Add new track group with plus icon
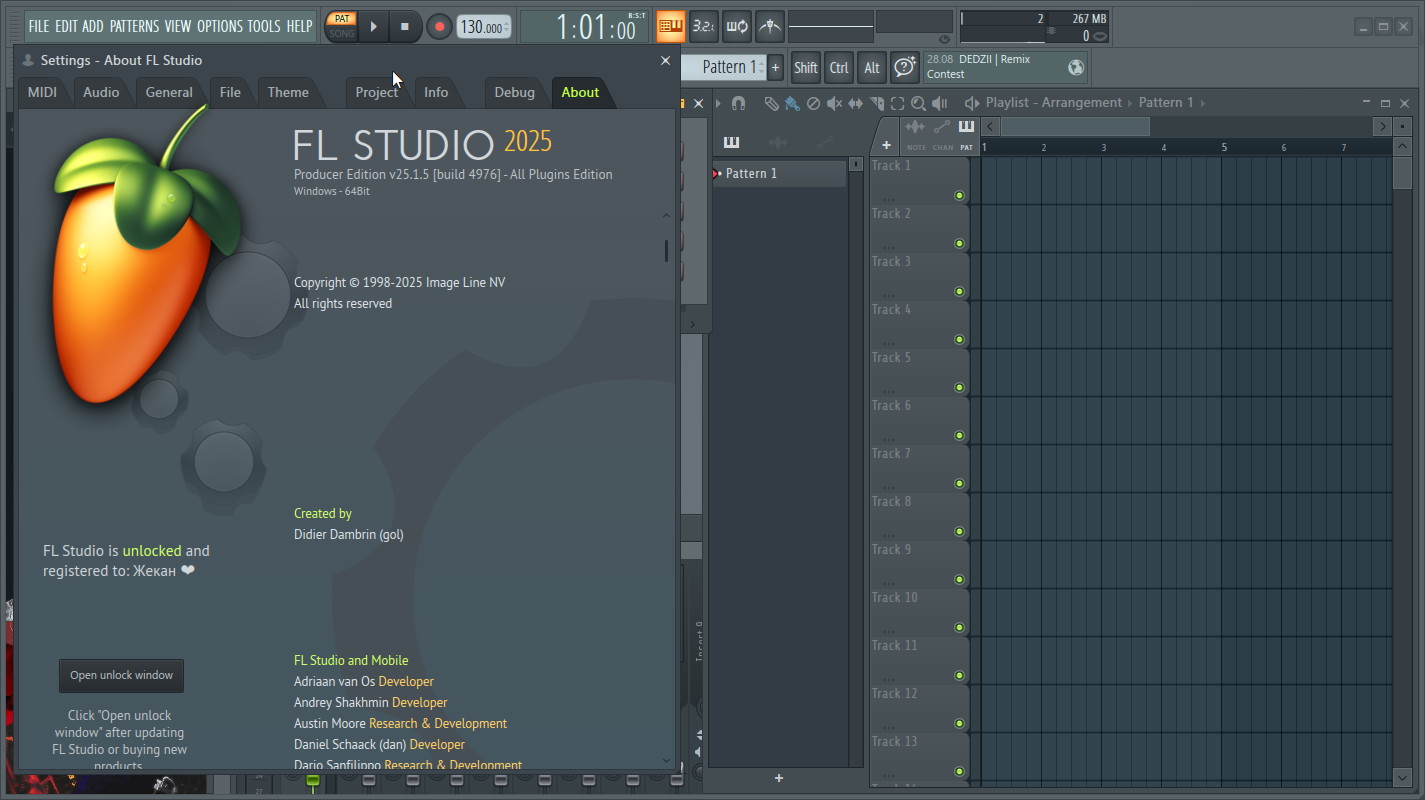This screenshot has height=800, width=1425. click(x=886, y=145)
